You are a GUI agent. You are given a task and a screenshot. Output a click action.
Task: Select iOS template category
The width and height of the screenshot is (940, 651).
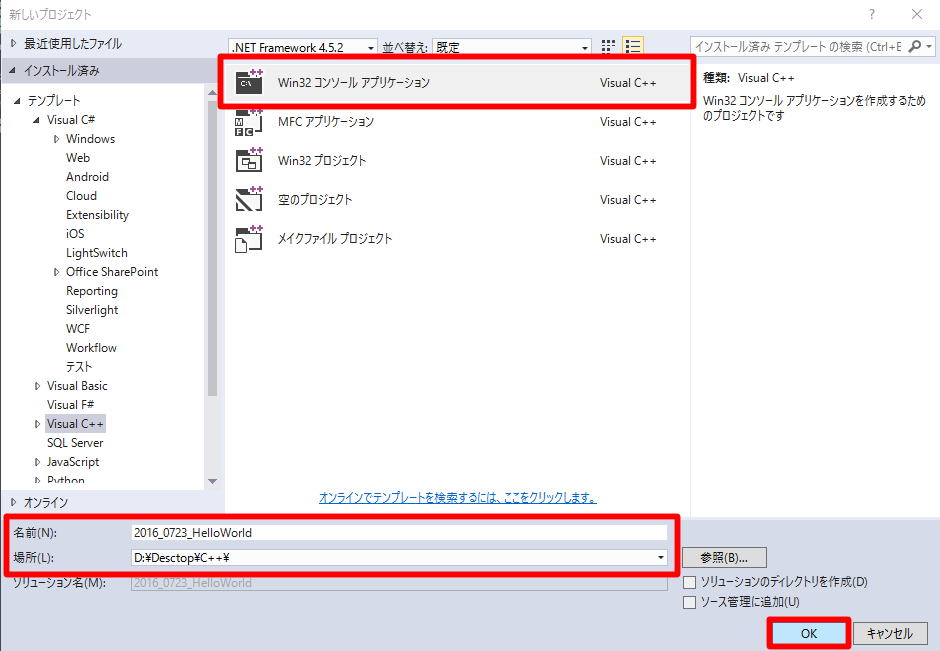coord(75,234)
